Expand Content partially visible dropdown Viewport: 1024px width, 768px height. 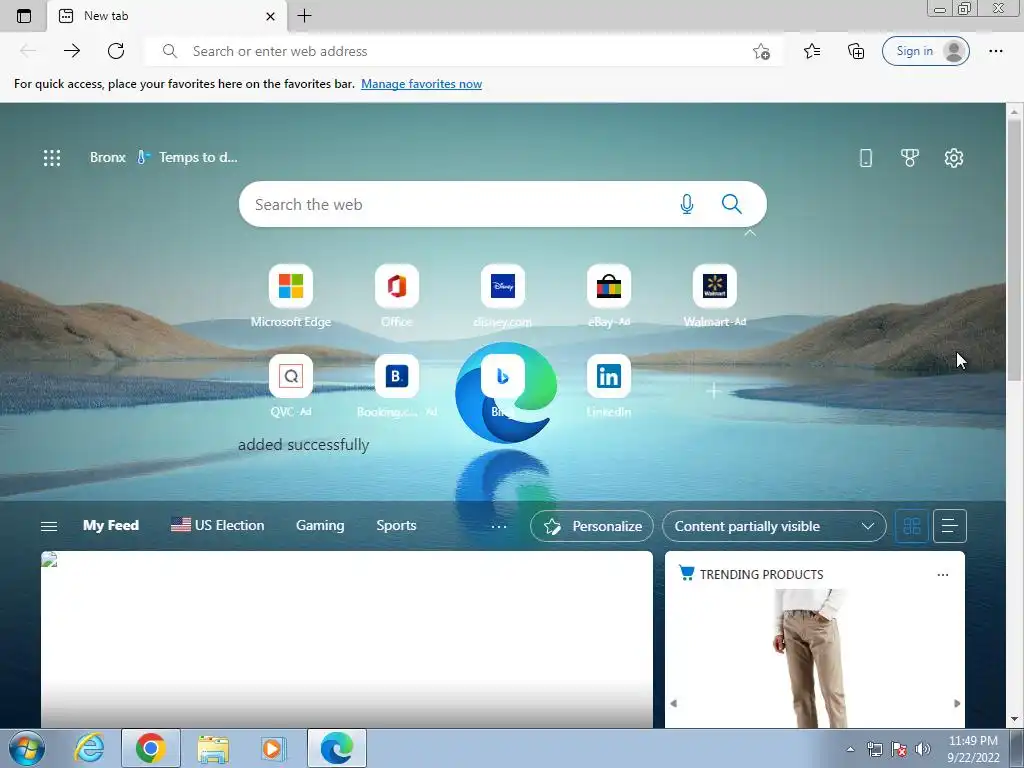(x=774, y=526)
